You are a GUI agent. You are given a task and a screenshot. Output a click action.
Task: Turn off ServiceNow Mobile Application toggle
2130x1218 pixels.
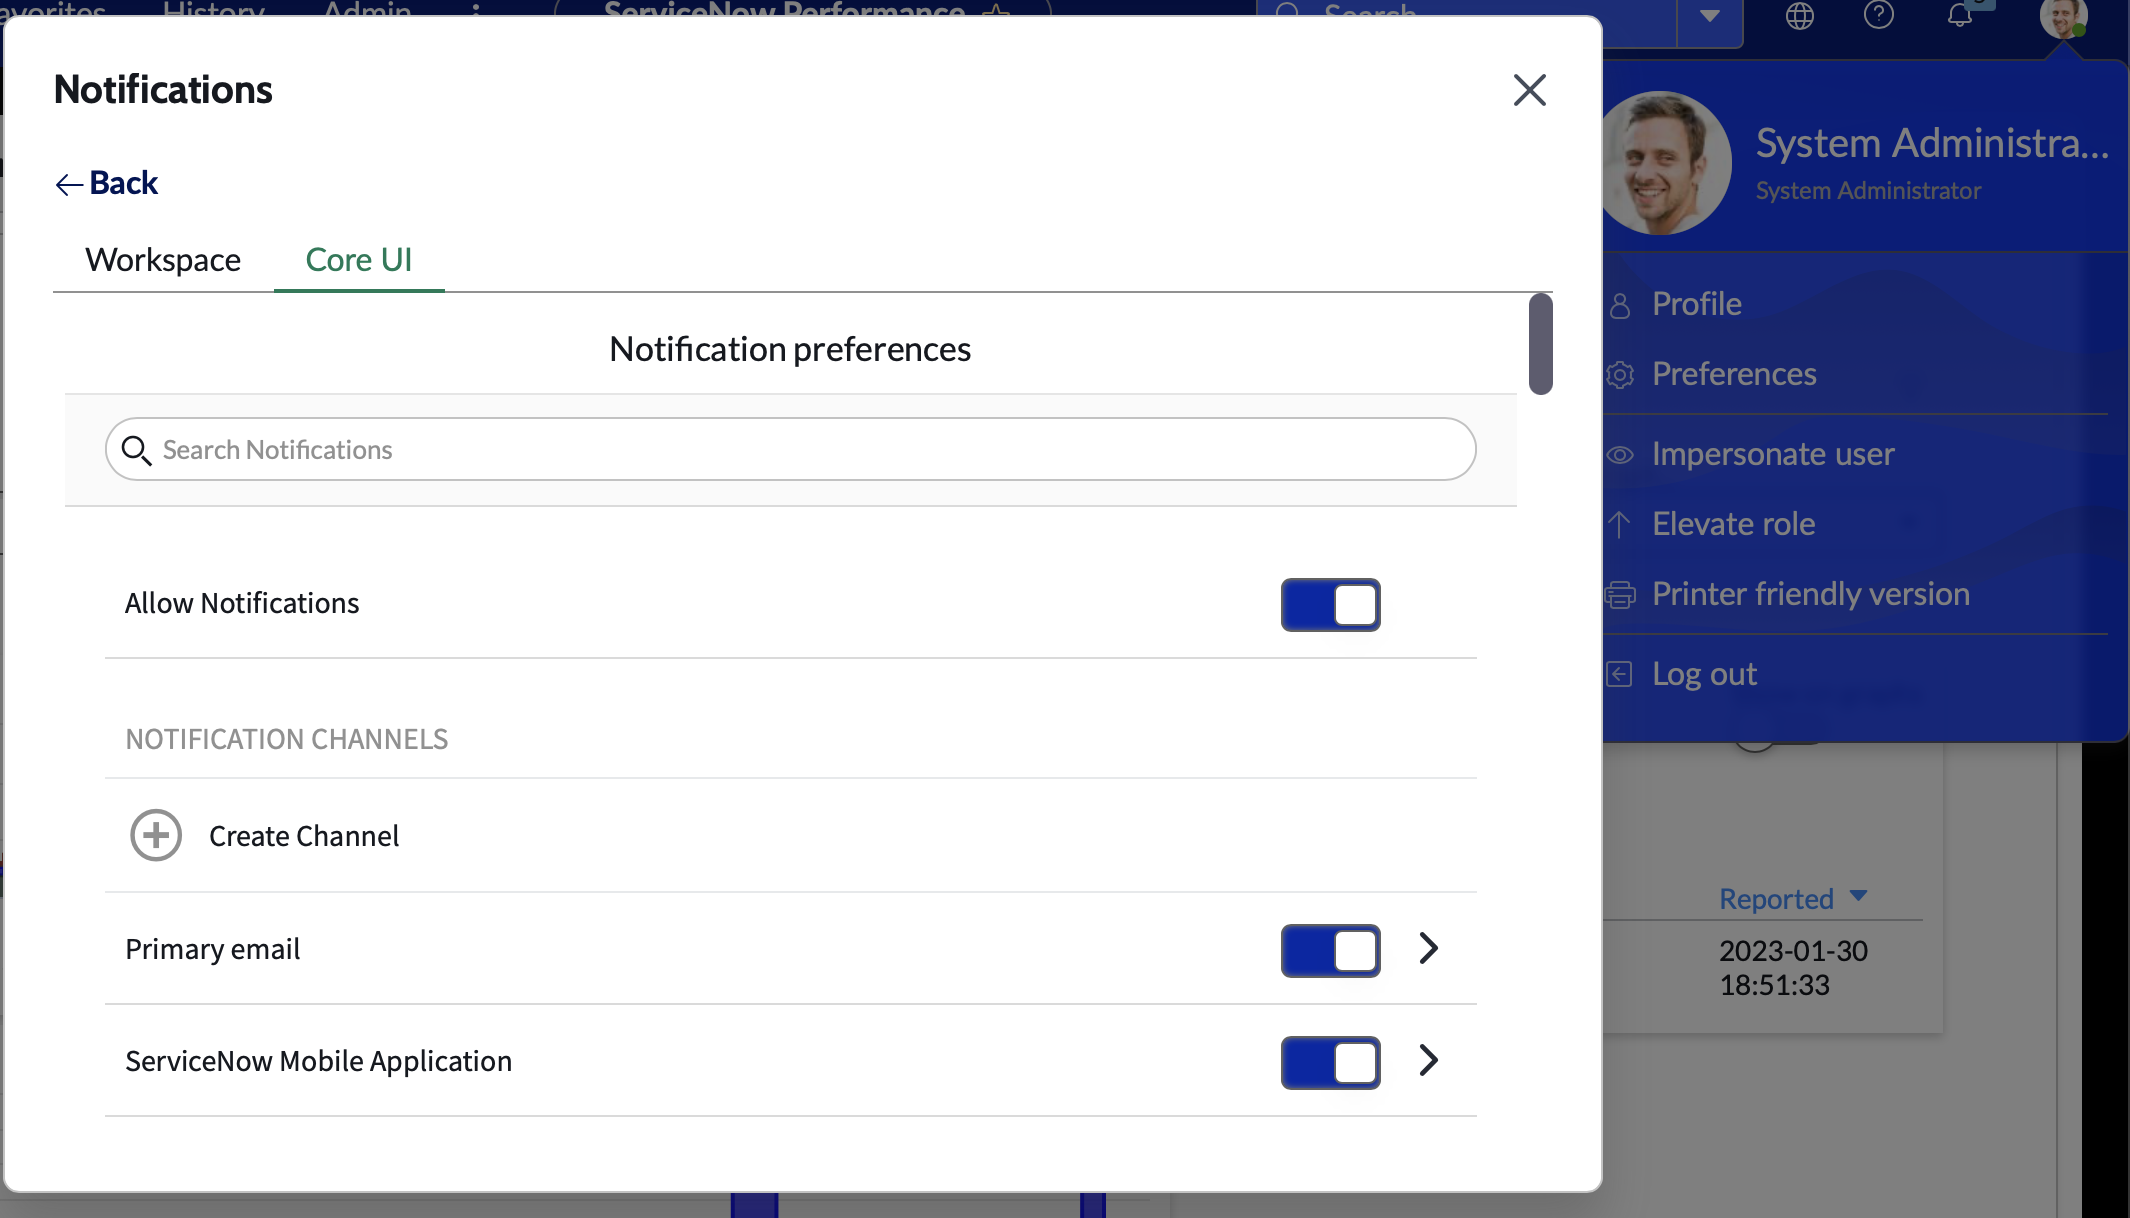click(1330, 1062)
